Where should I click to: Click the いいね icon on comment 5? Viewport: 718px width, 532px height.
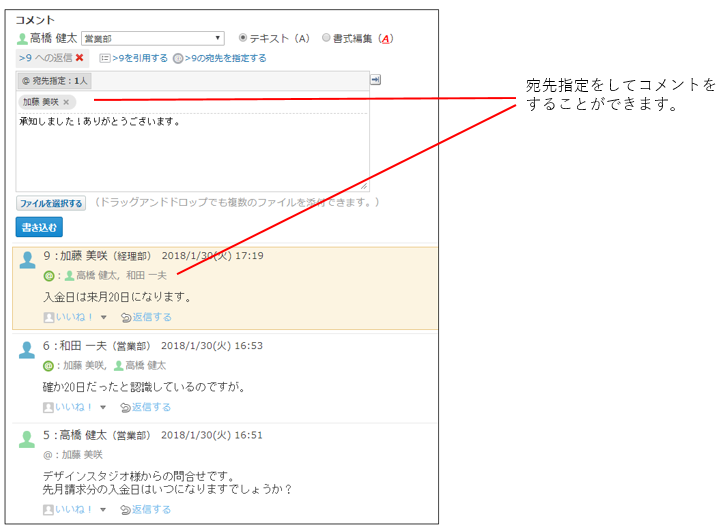coord(48,509)
